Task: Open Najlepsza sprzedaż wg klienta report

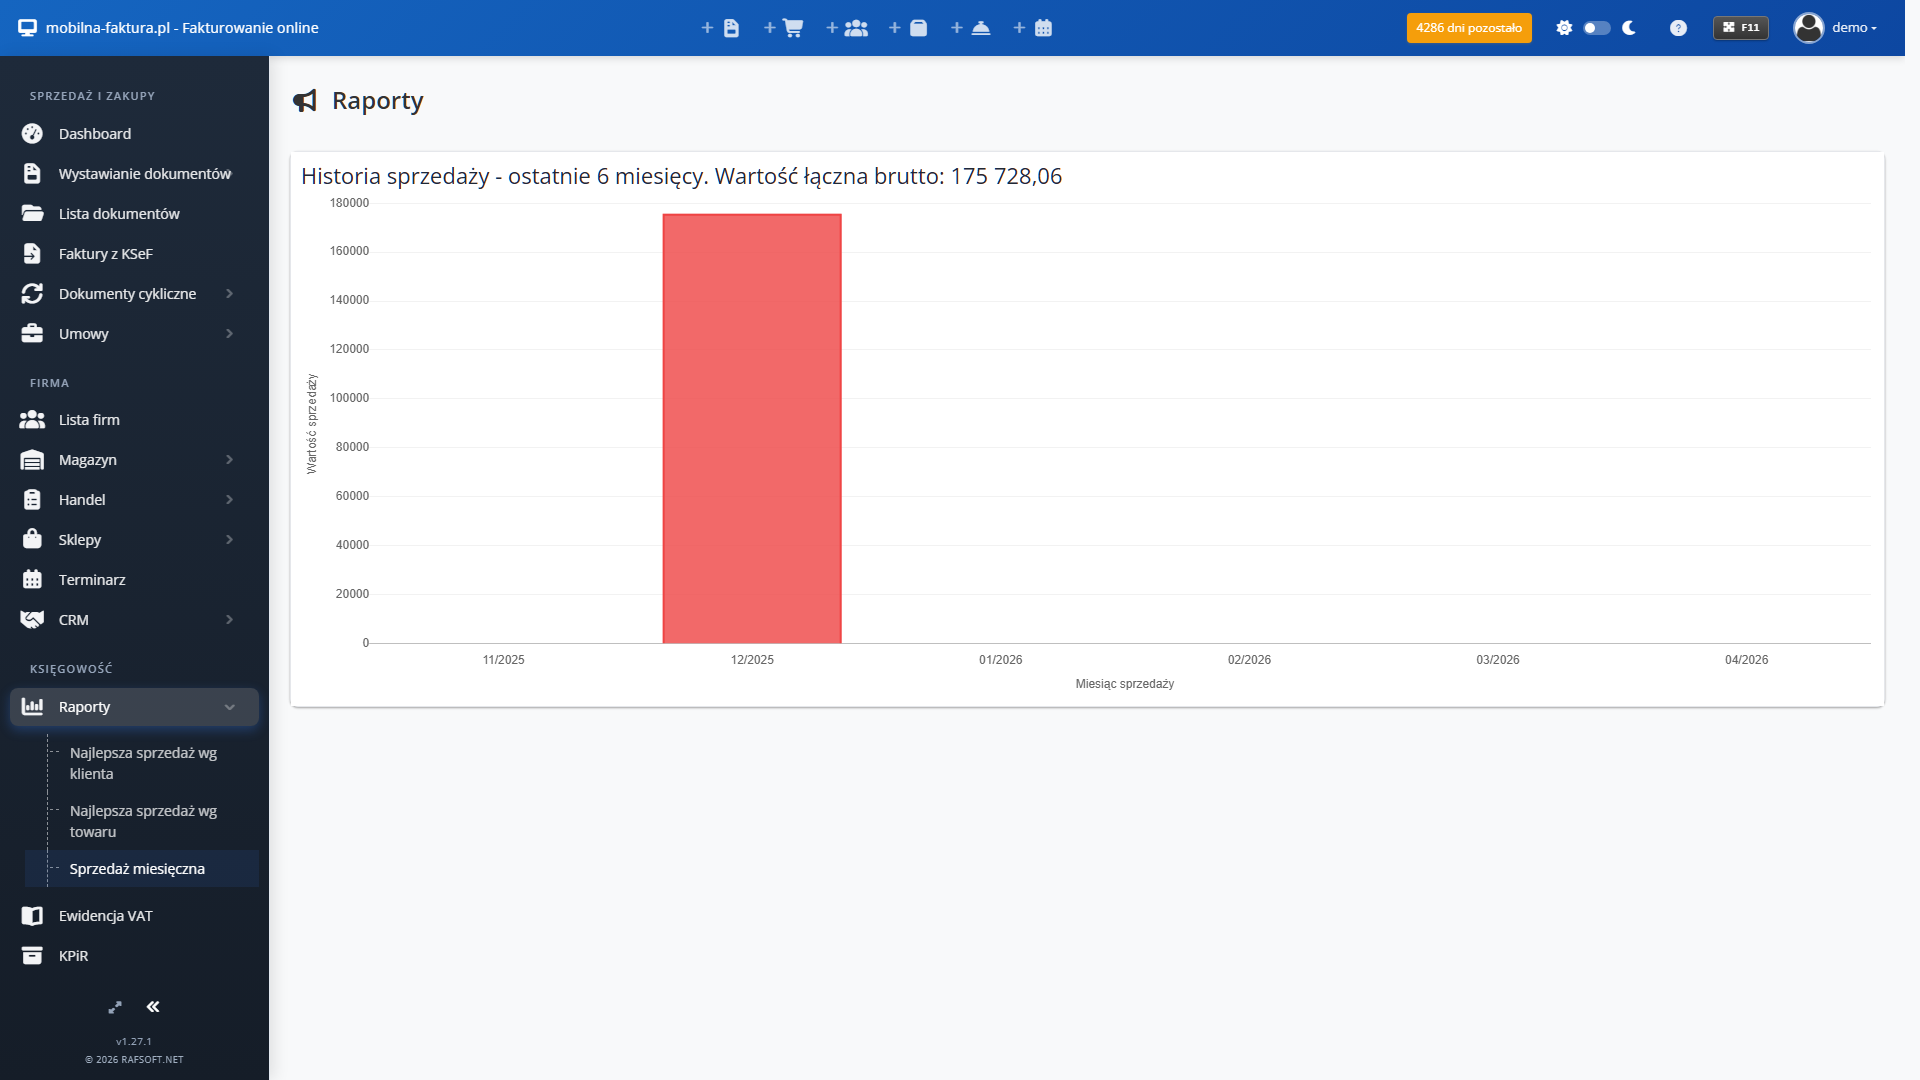Action: (143, 763)
